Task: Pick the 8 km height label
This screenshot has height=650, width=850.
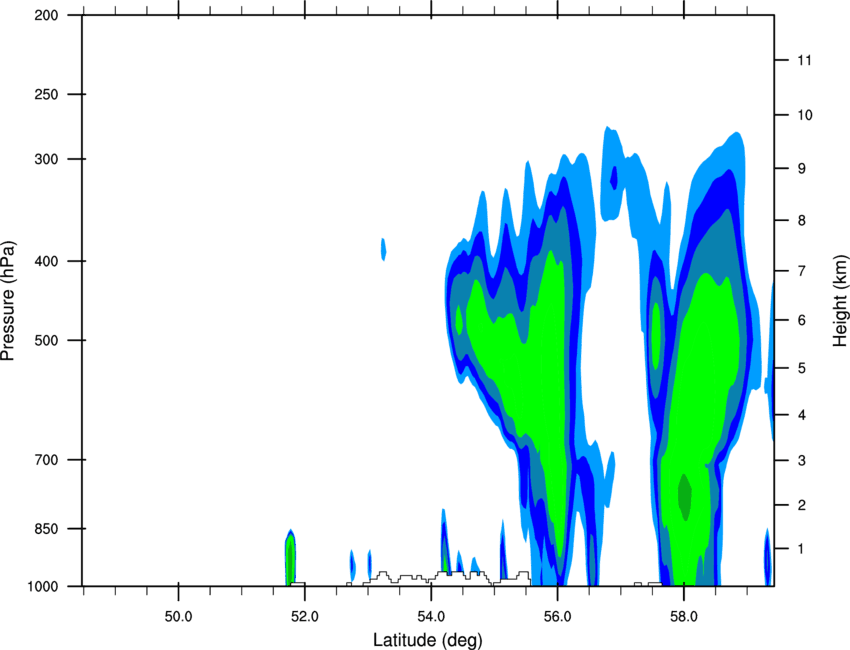Action: 802,221
